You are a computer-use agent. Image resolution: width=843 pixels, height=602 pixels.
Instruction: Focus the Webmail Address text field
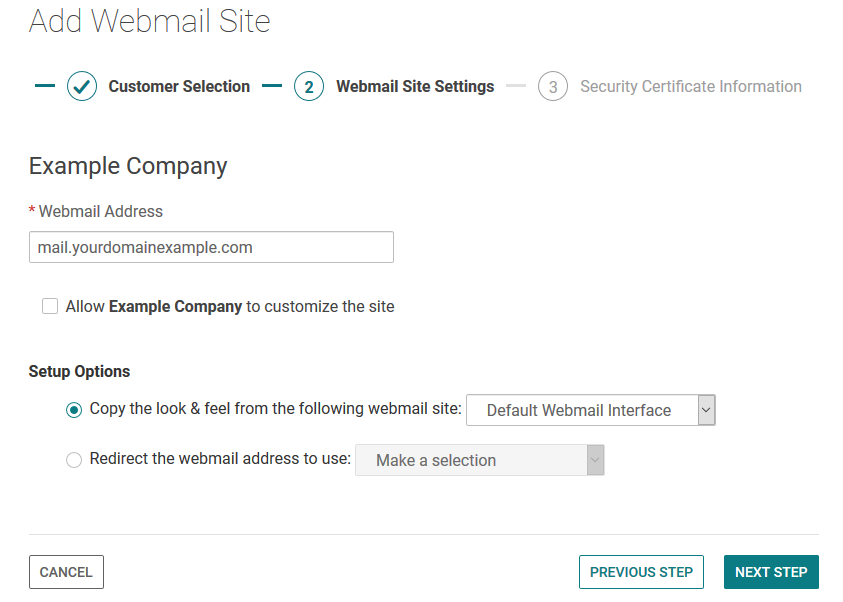coord(211,247)
